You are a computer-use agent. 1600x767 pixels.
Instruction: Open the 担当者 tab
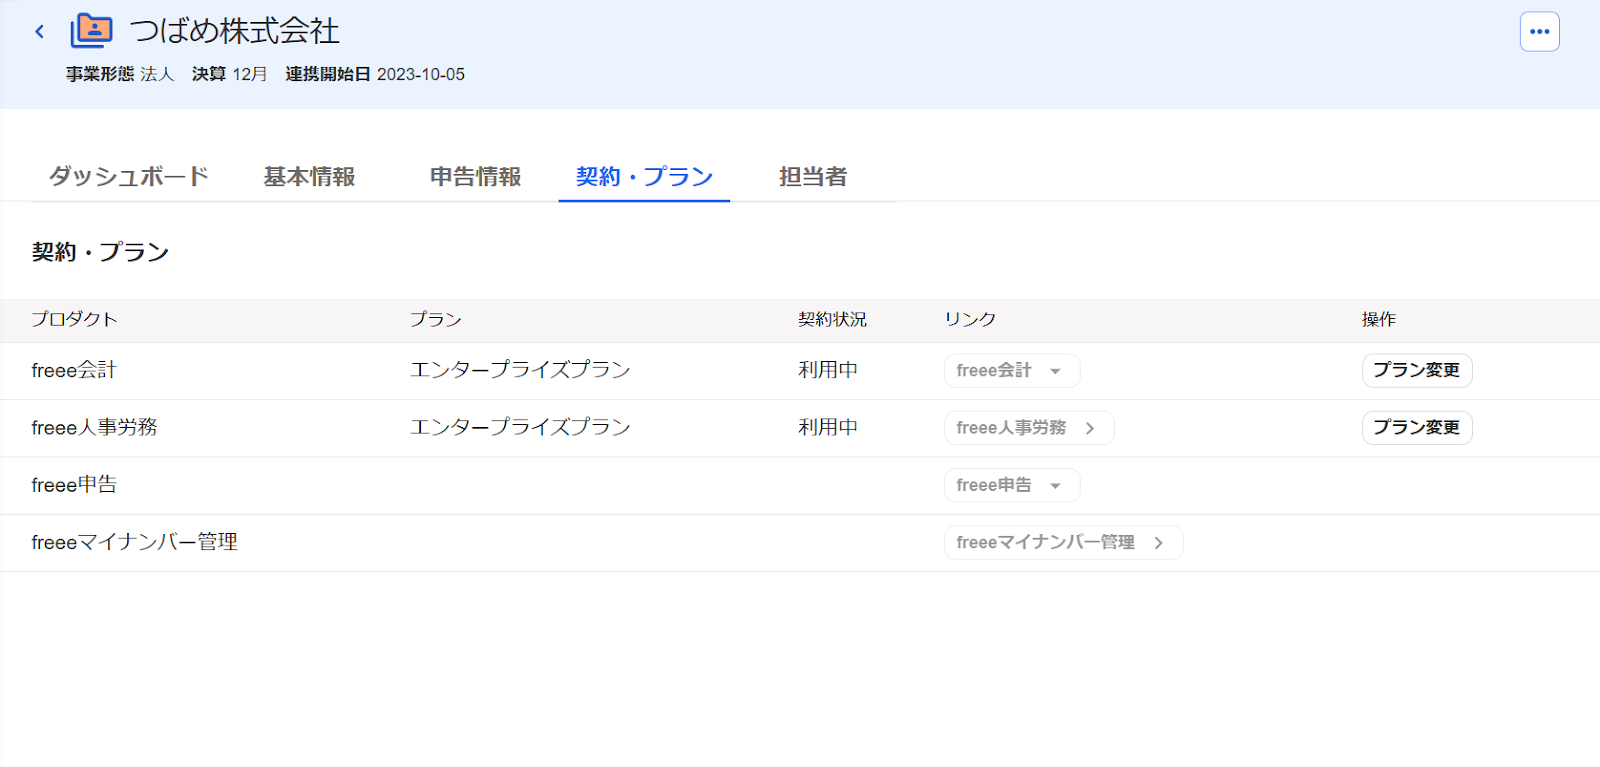813,176
